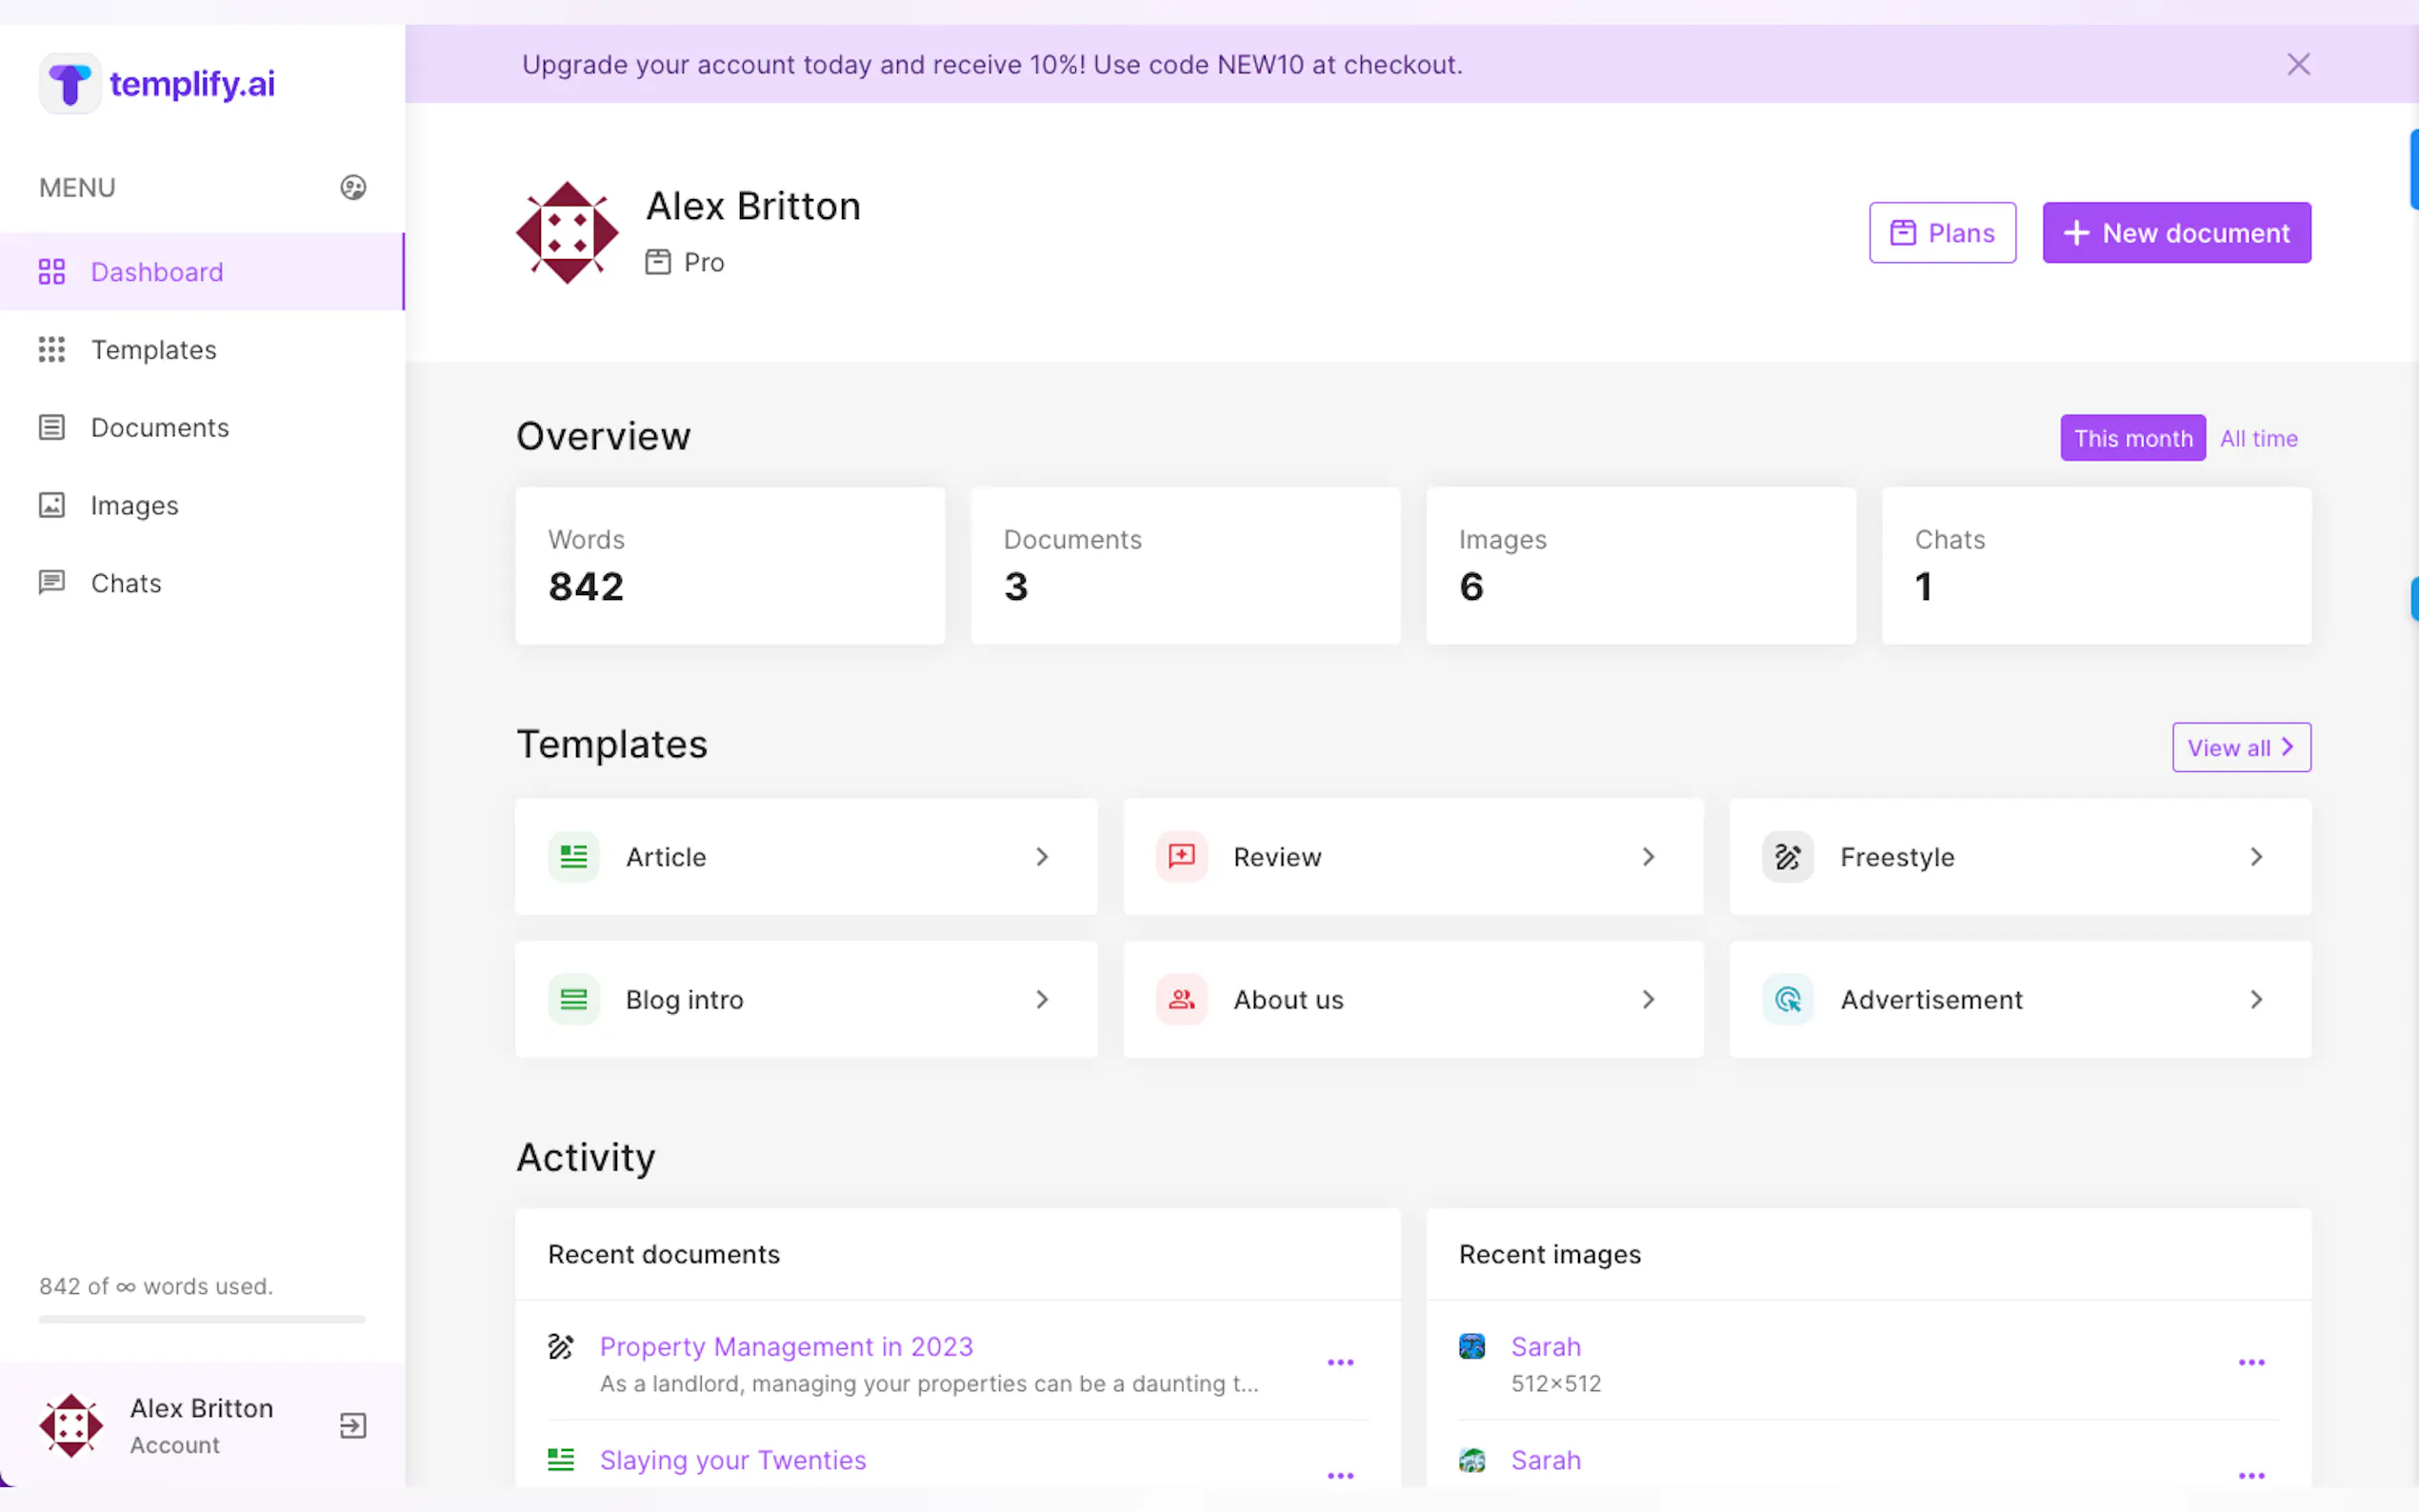Dismiss the upgrade promo banner
Image resolution: width=2419 pixels, height=1512 pixels.
2298,64
